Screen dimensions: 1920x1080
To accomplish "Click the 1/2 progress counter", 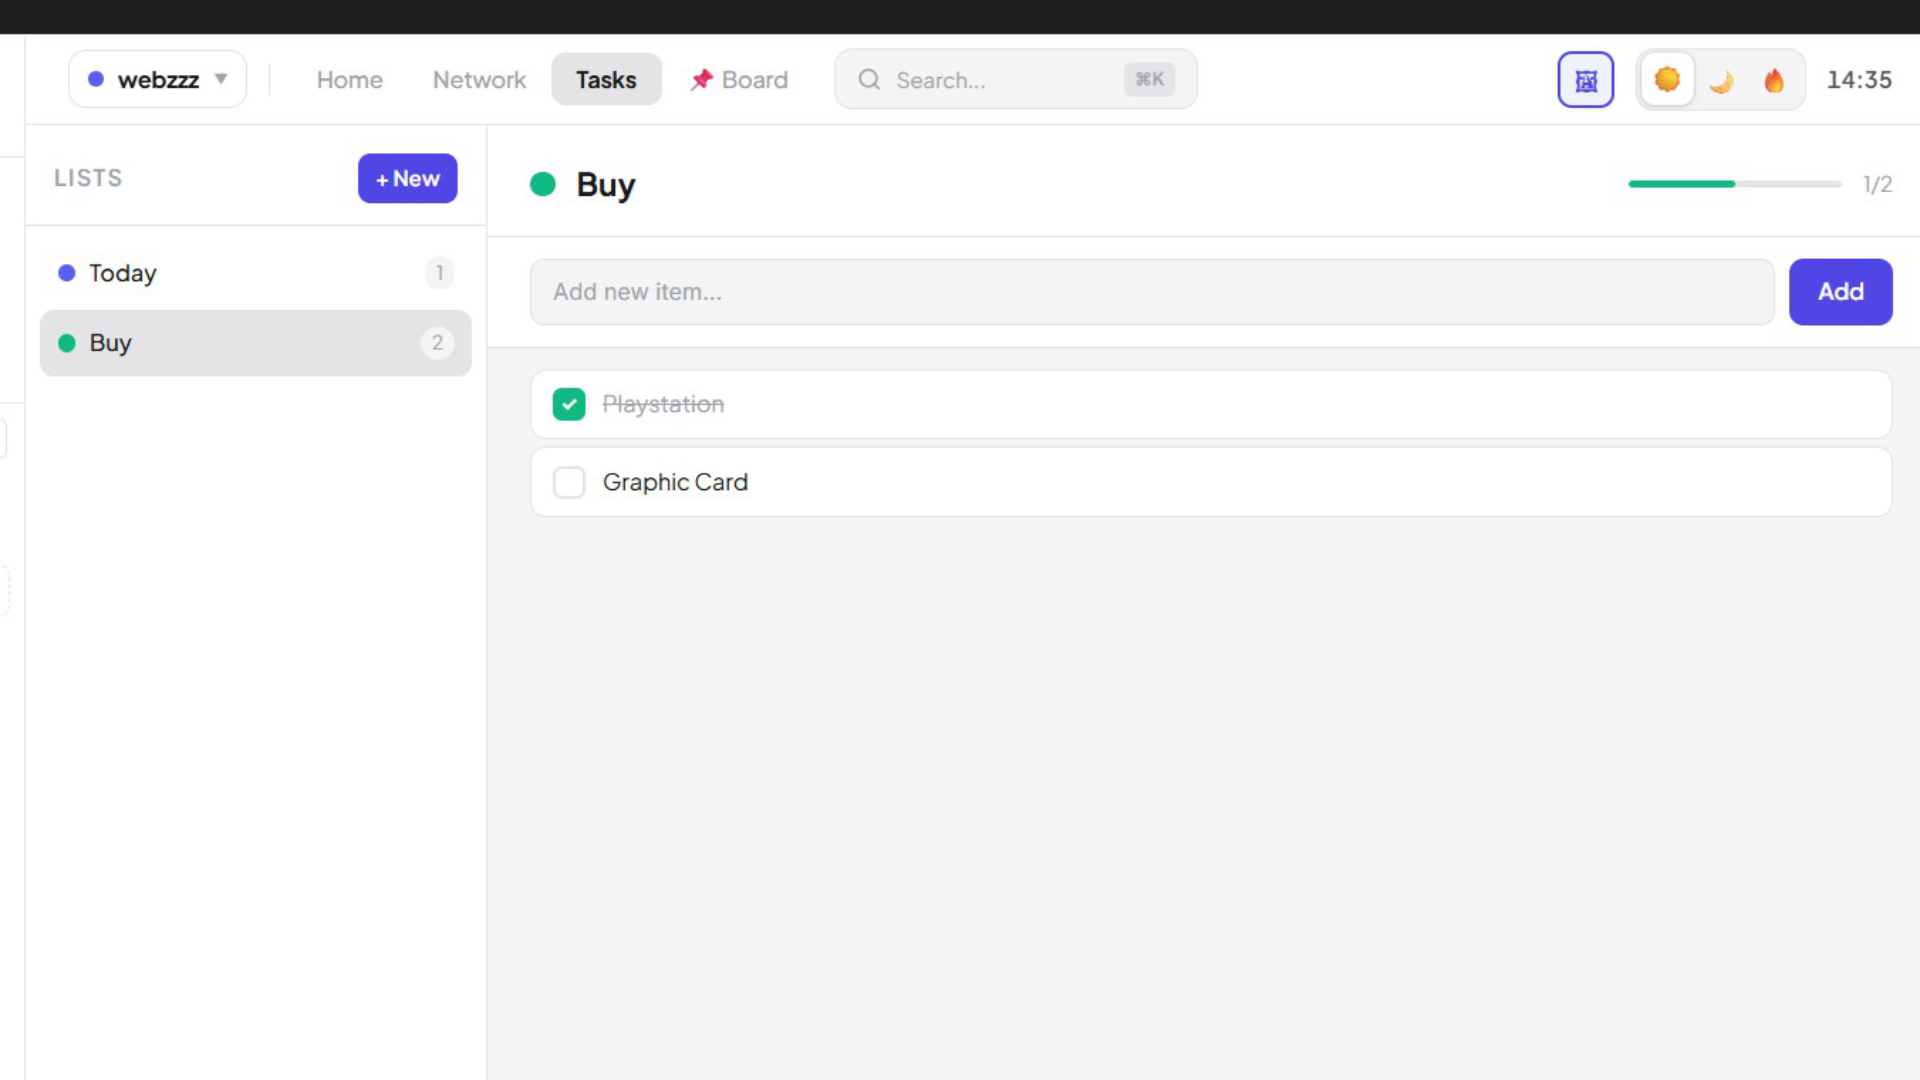I will (x=1877, y=184).
